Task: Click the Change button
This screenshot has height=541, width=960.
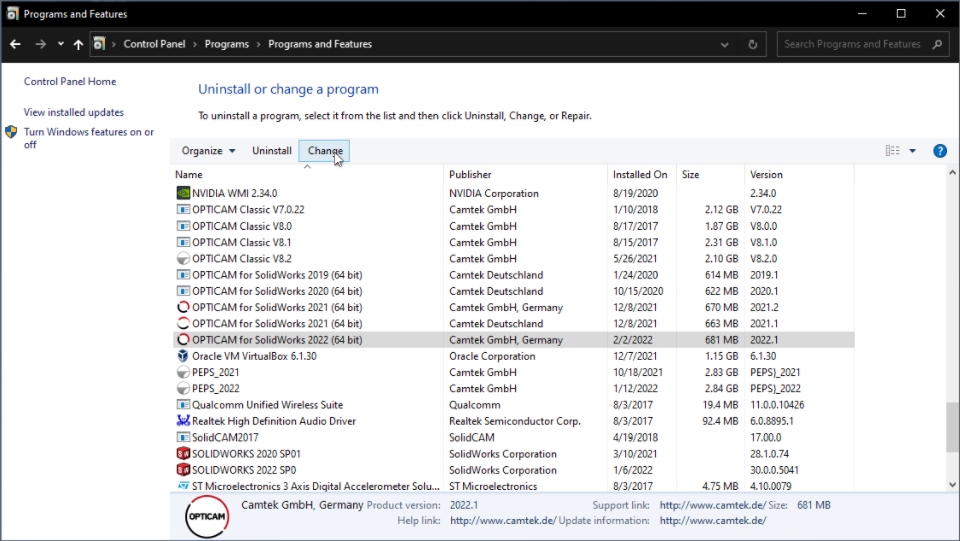Action: (325, 151)
